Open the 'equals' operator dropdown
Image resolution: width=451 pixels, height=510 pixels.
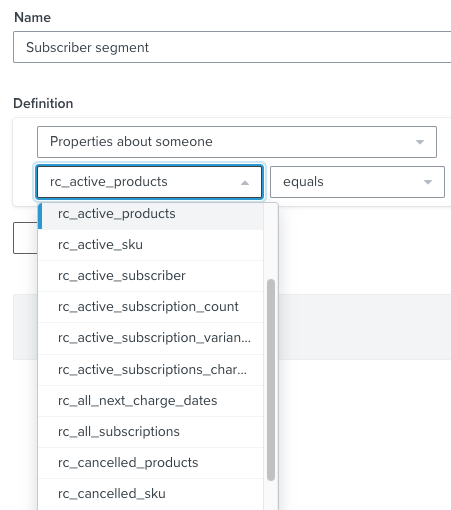(x=357, y=182)
